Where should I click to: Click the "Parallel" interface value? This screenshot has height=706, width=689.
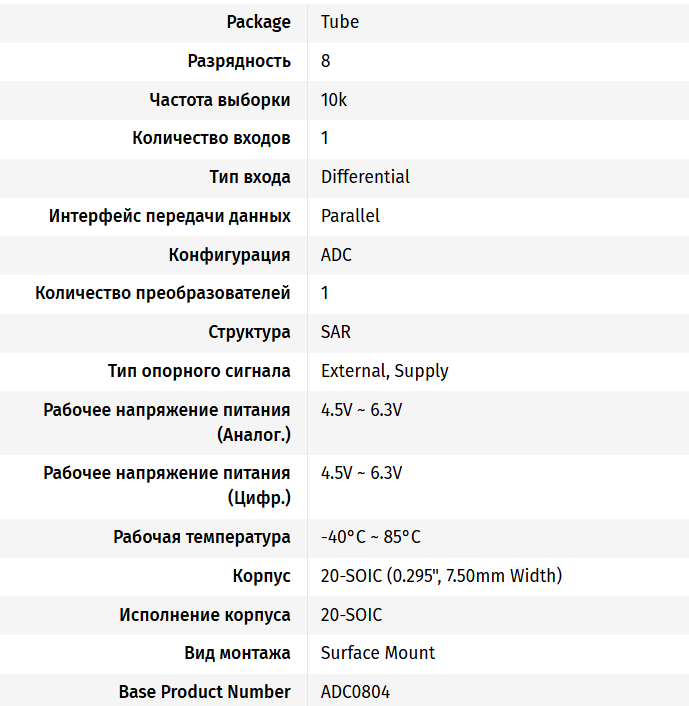[350, 216]
